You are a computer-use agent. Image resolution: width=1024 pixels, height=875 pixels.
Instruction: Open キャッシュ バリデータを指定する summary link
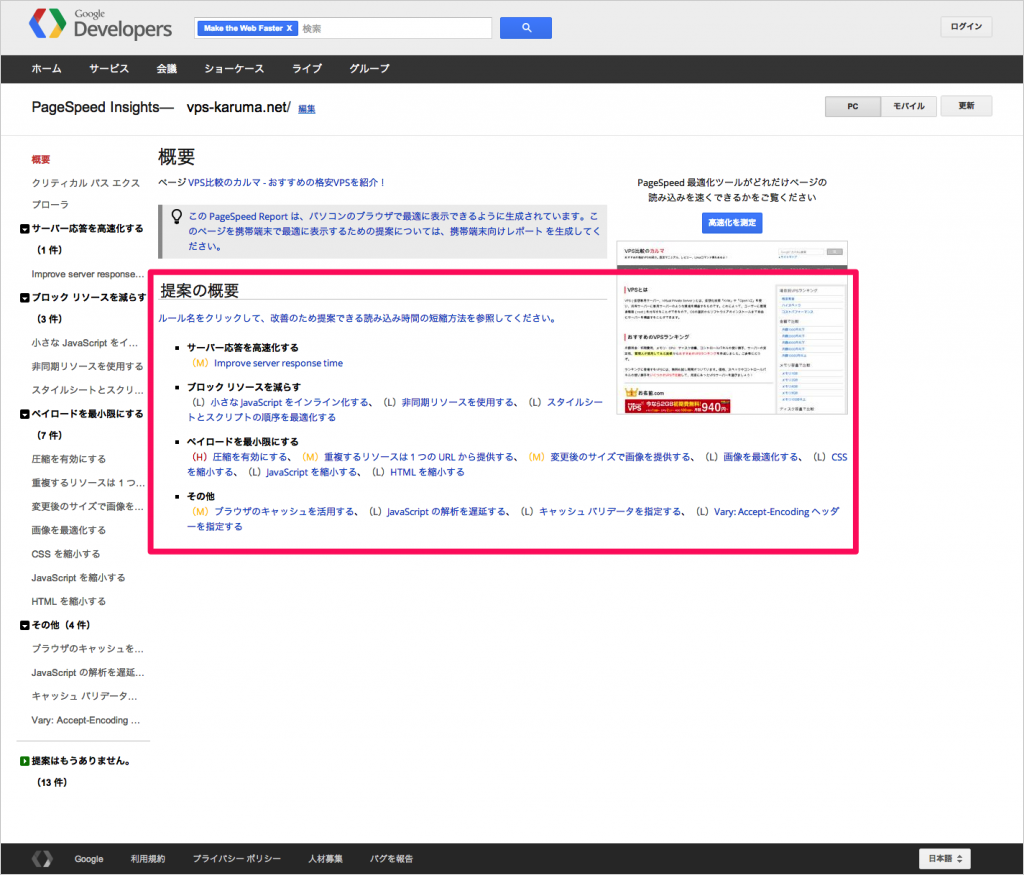610,512
